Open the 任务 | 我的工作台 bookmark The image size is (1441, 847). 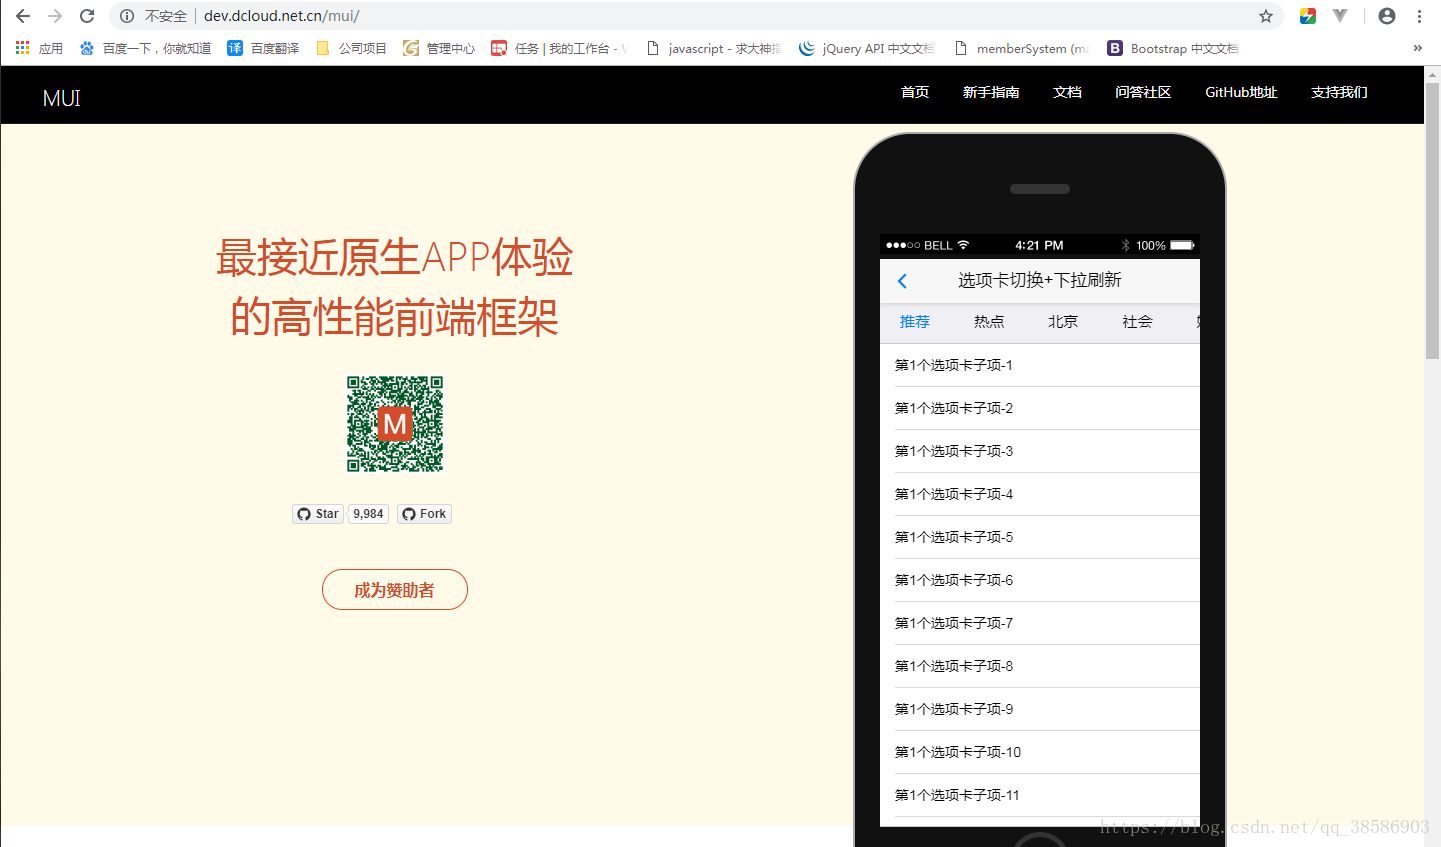559,48
